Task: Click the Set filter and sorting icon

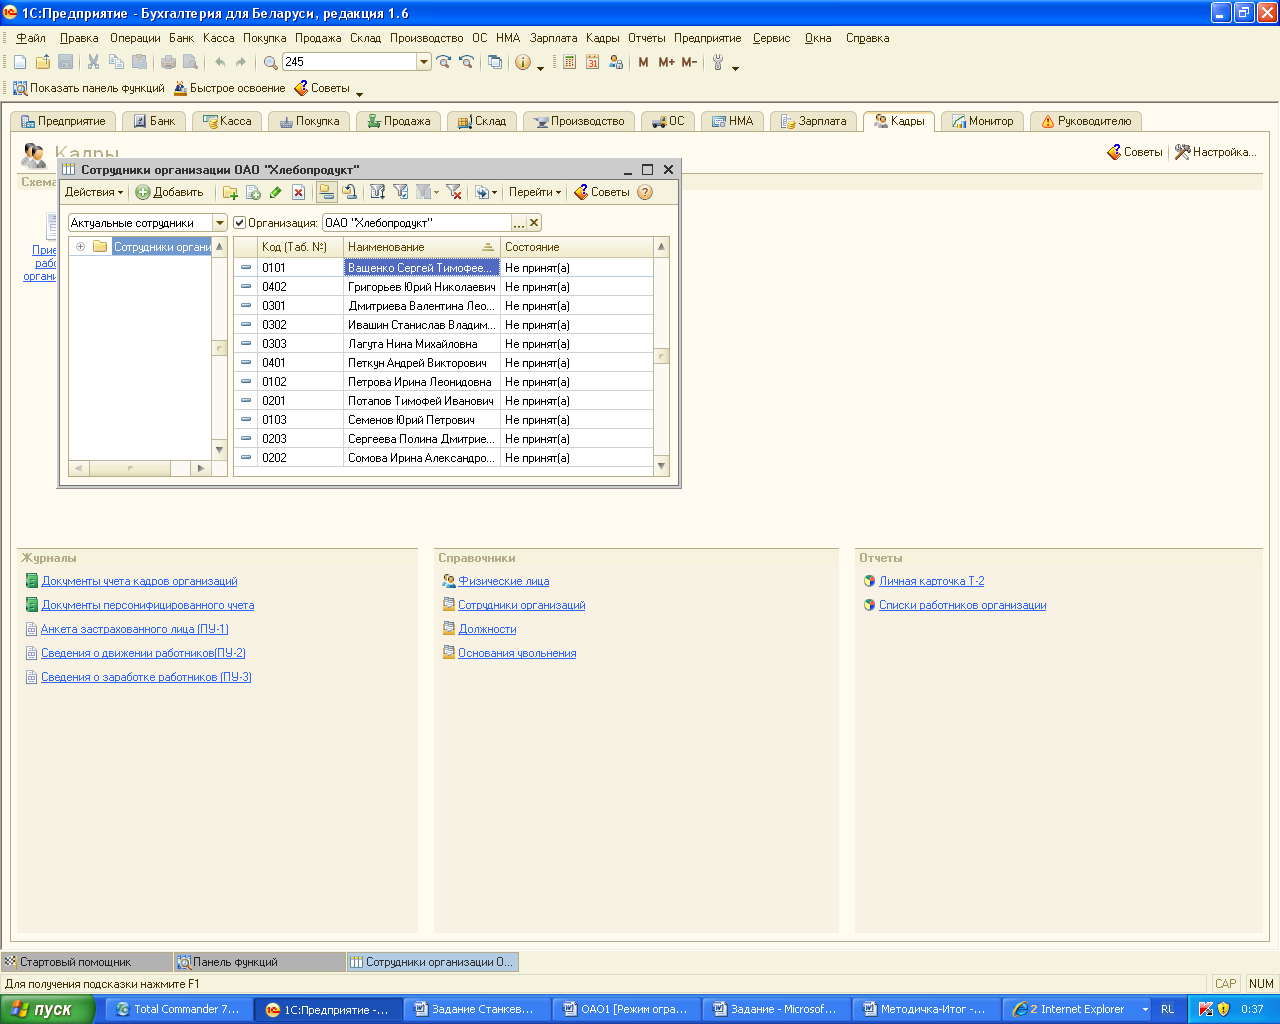Action: click(x=378, y=192)
